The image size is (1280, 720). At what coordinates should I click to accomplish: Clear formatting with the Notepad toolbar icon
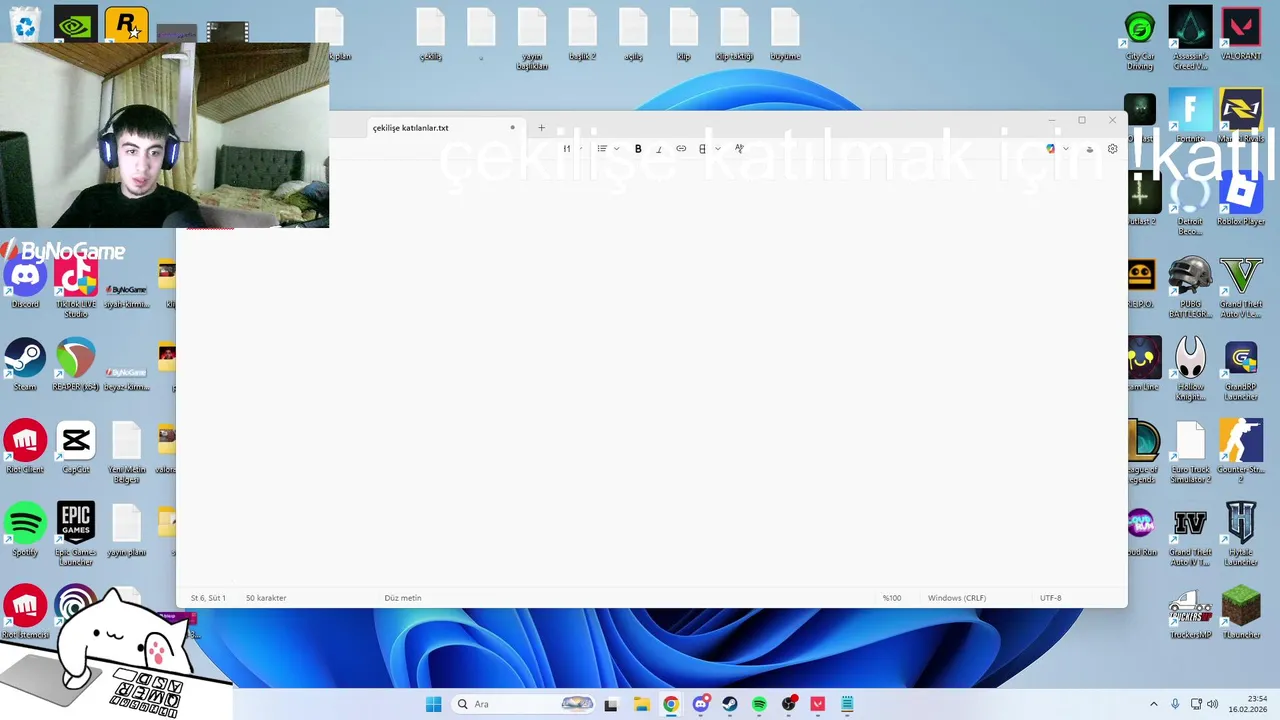pyautogui.click(x=739, y=149)
